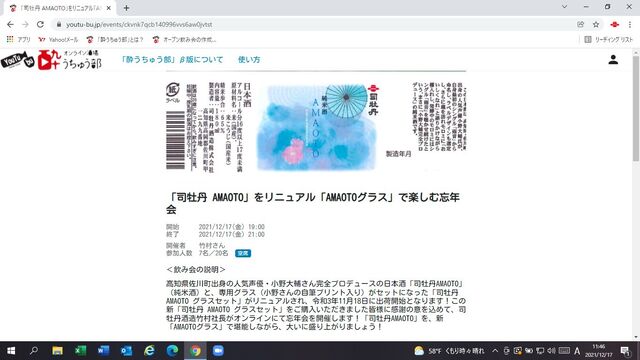Click the 酔うちゅう部 site logo
This screenshot has width=640, height=360.
(x=51, y=60)
